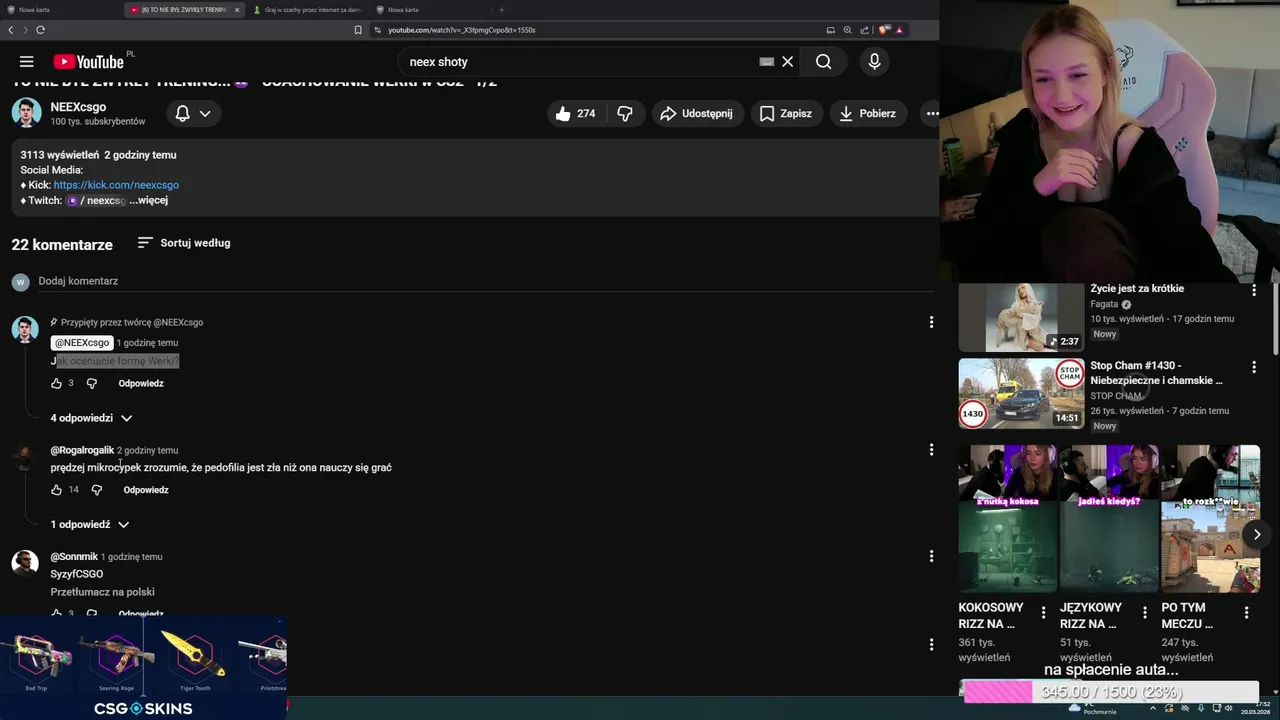Open options for JĘZYKOWY RIZZ short
1280x720 pixels.
[1145, 613]
